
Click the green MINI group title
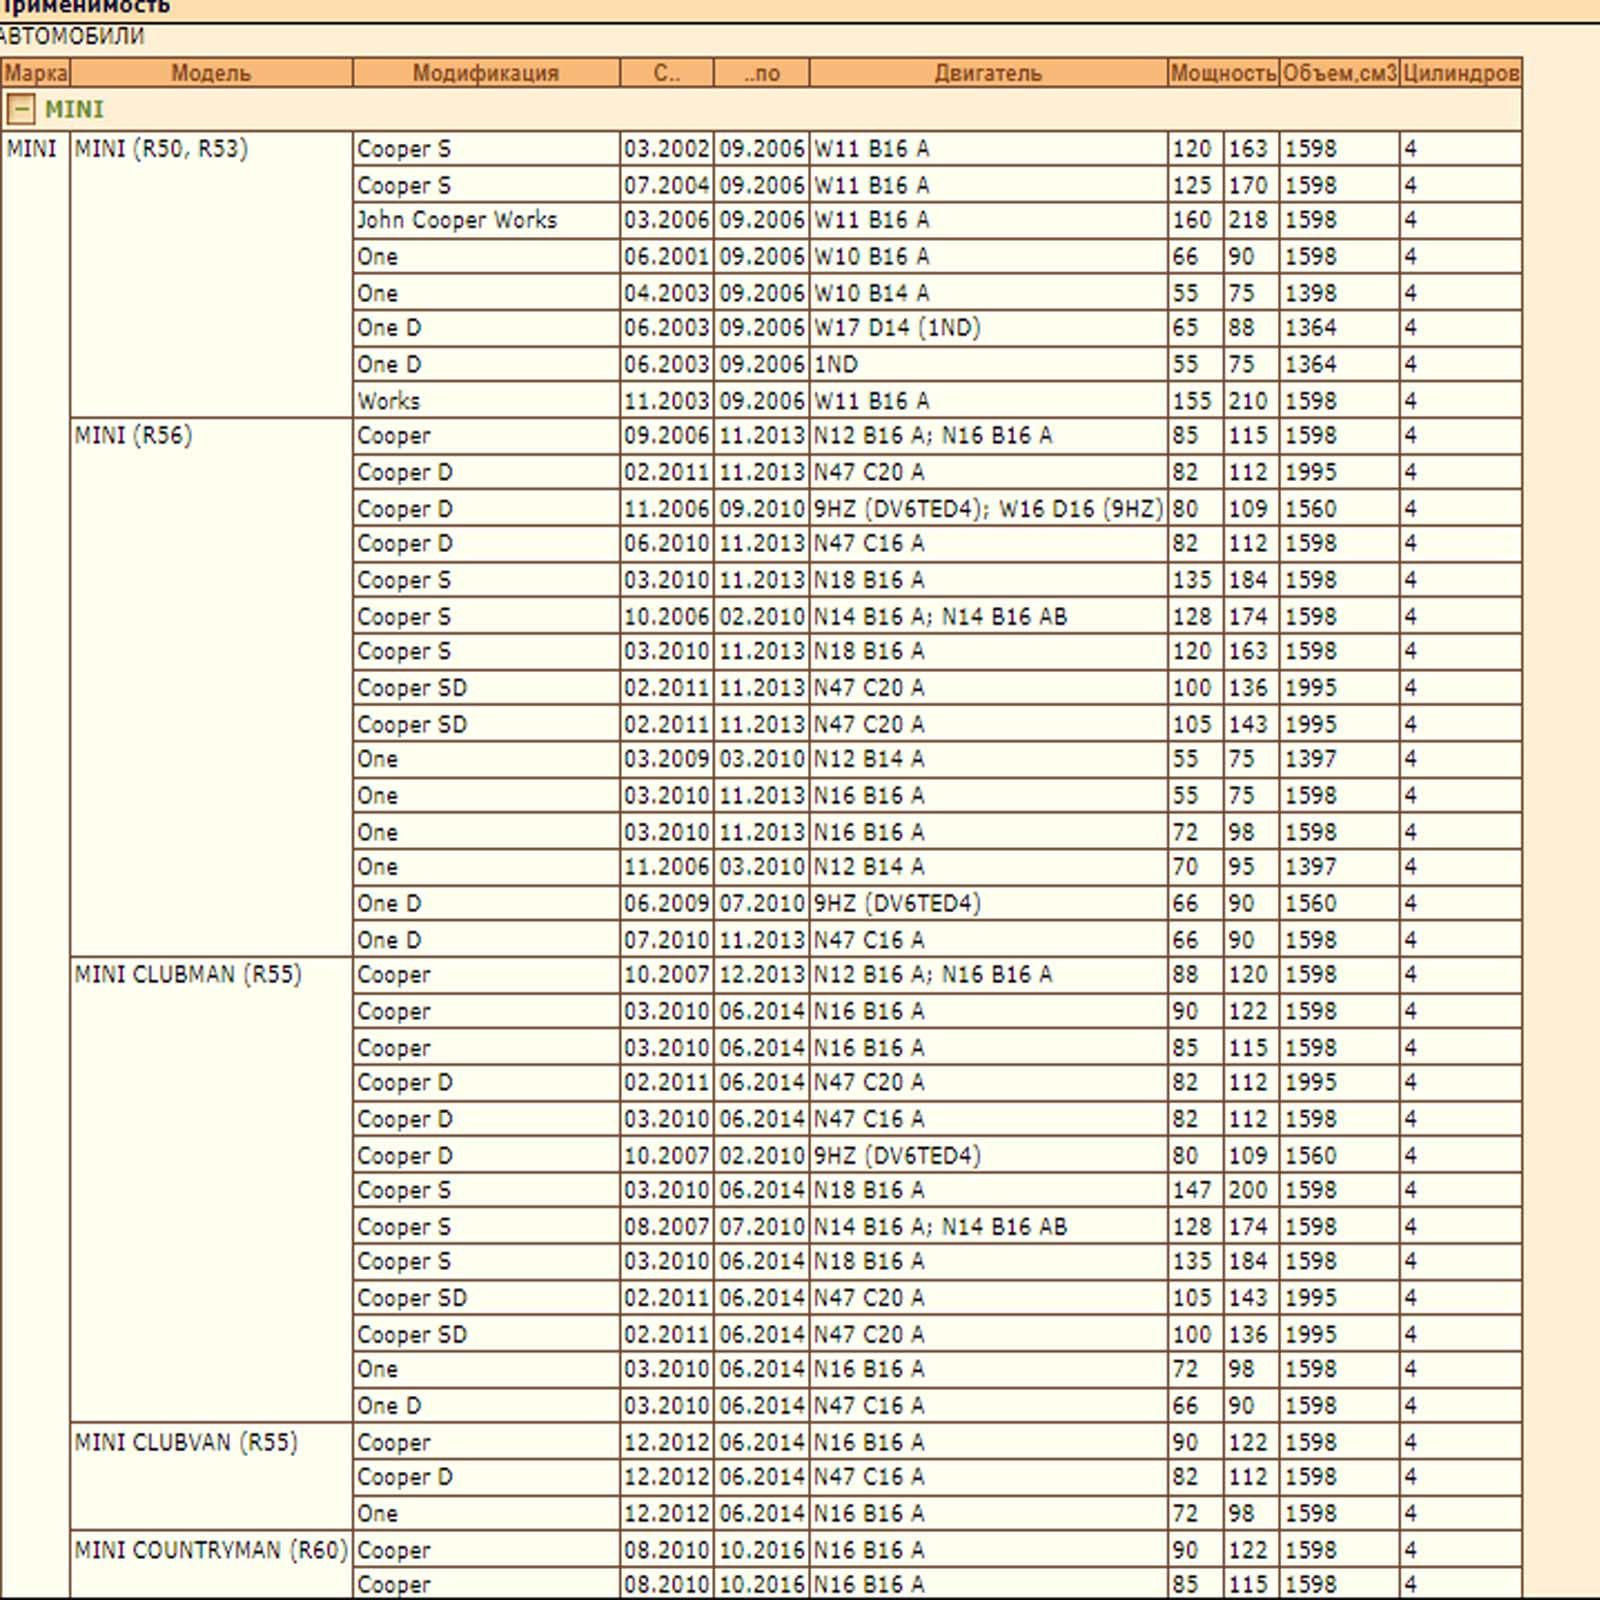[x=74, y=109]
